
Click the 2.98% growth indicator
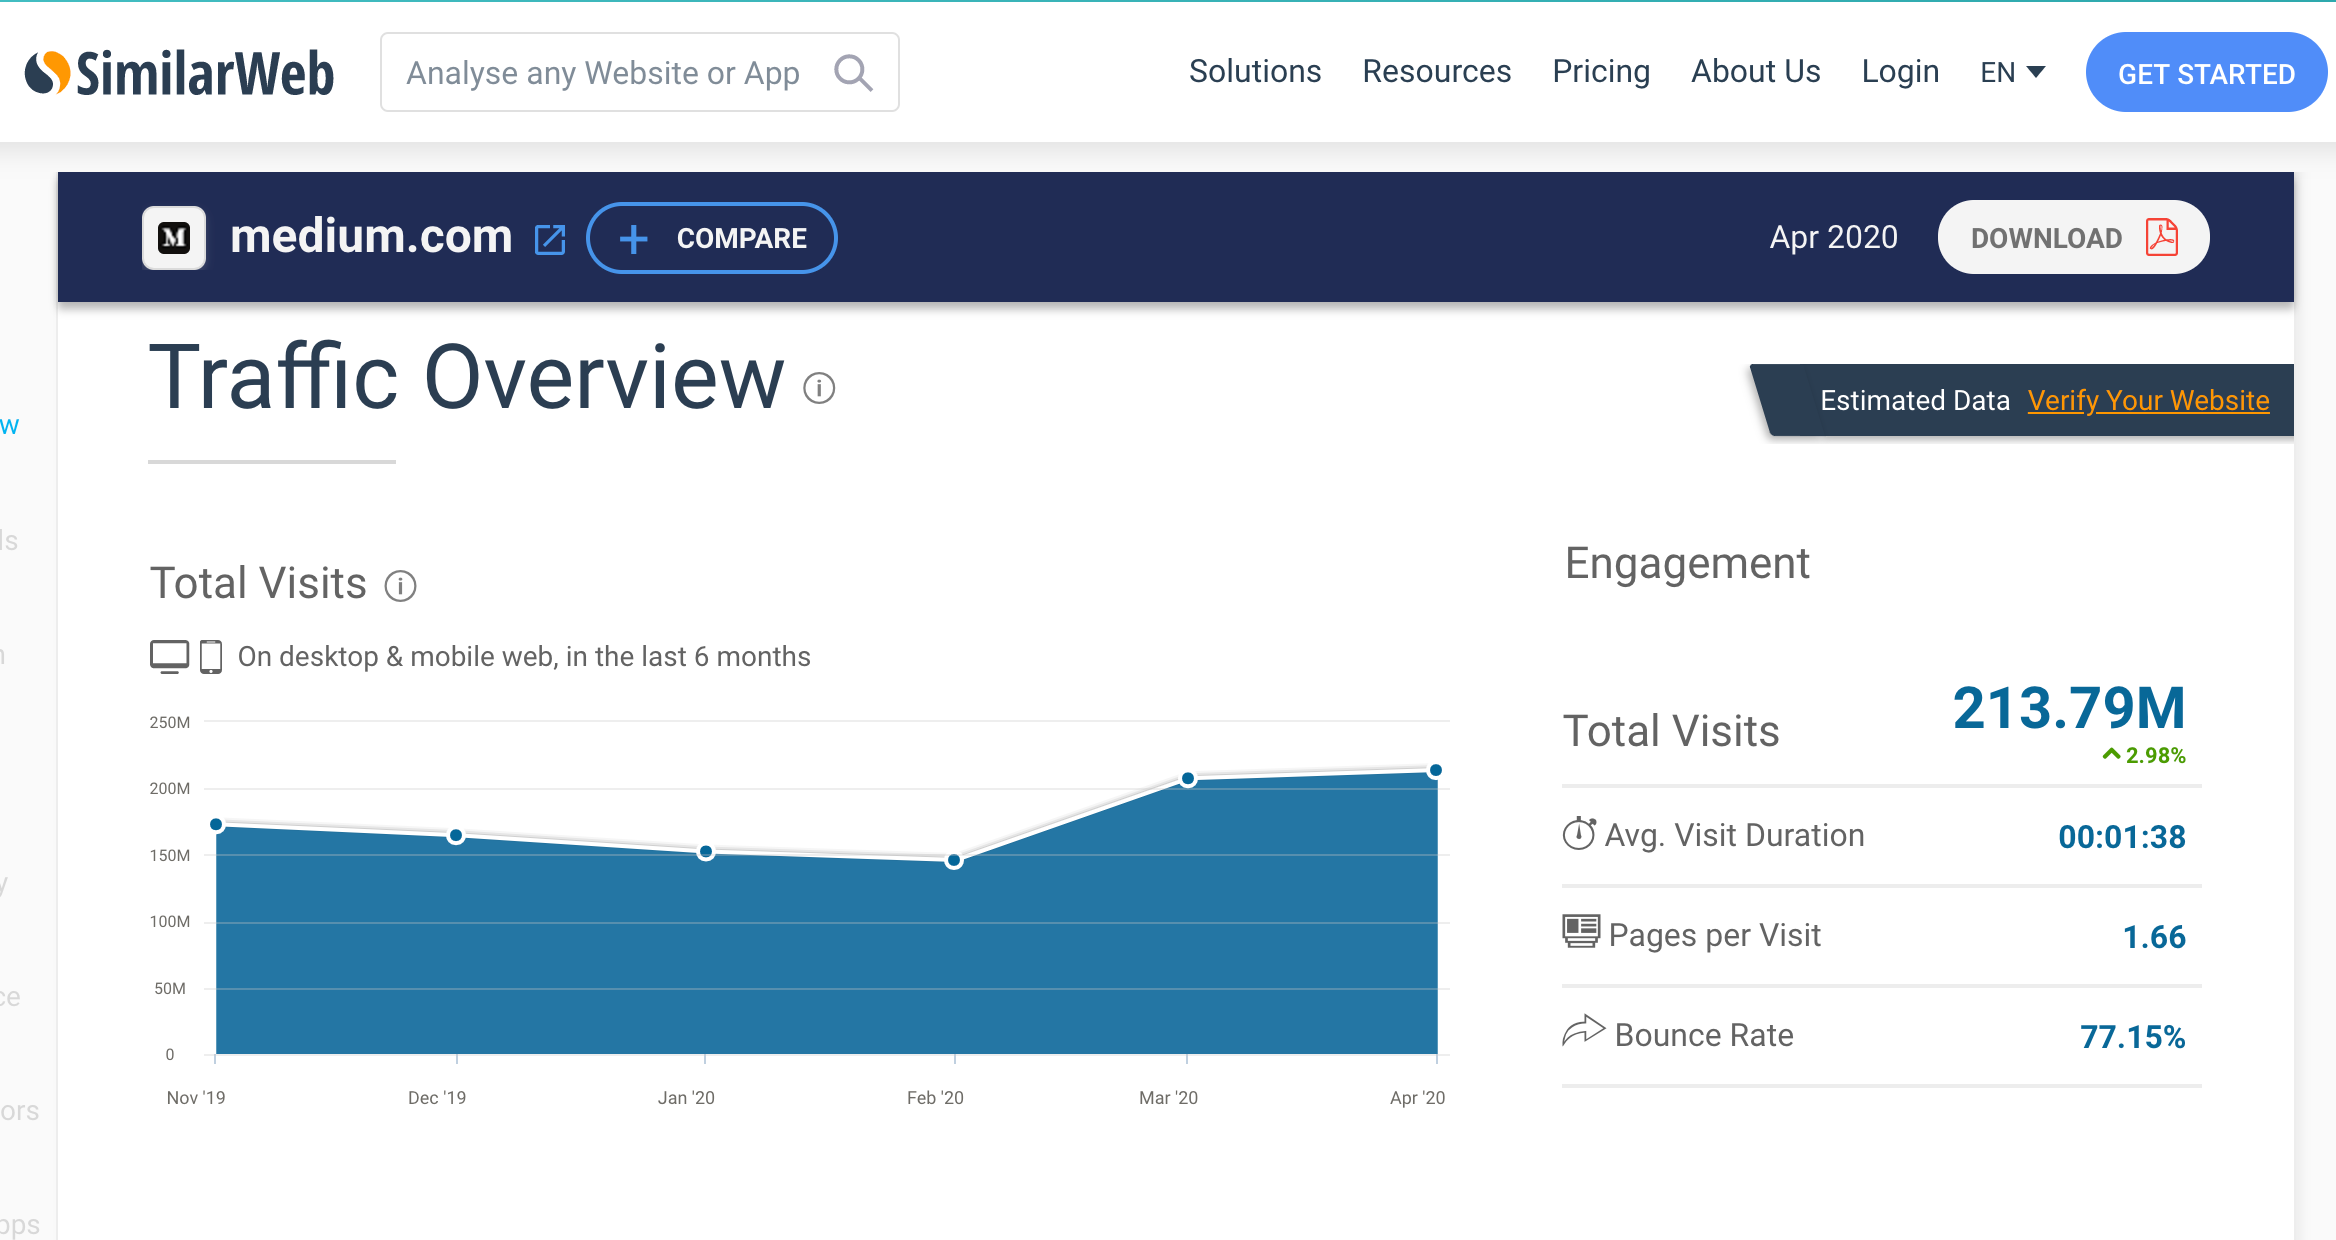2144,756
